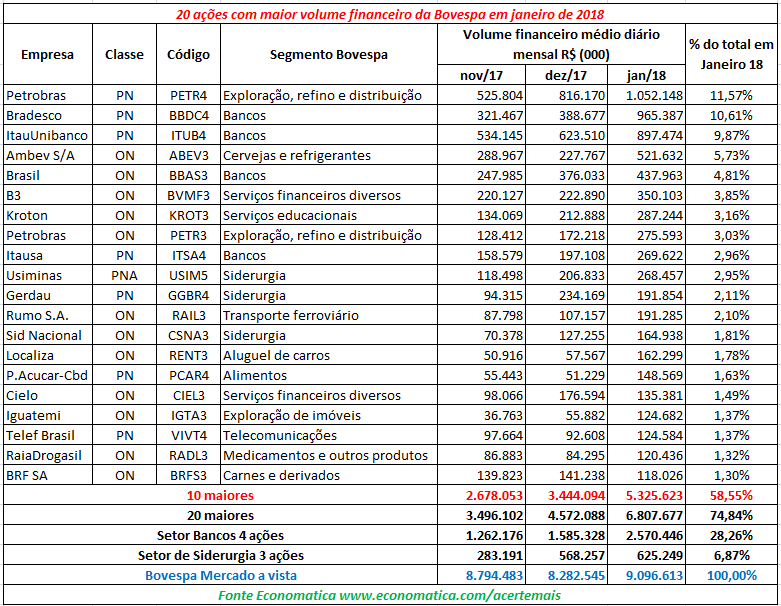Select the nov/17 column header
The image size is (781, 606).
pos(481,75)
